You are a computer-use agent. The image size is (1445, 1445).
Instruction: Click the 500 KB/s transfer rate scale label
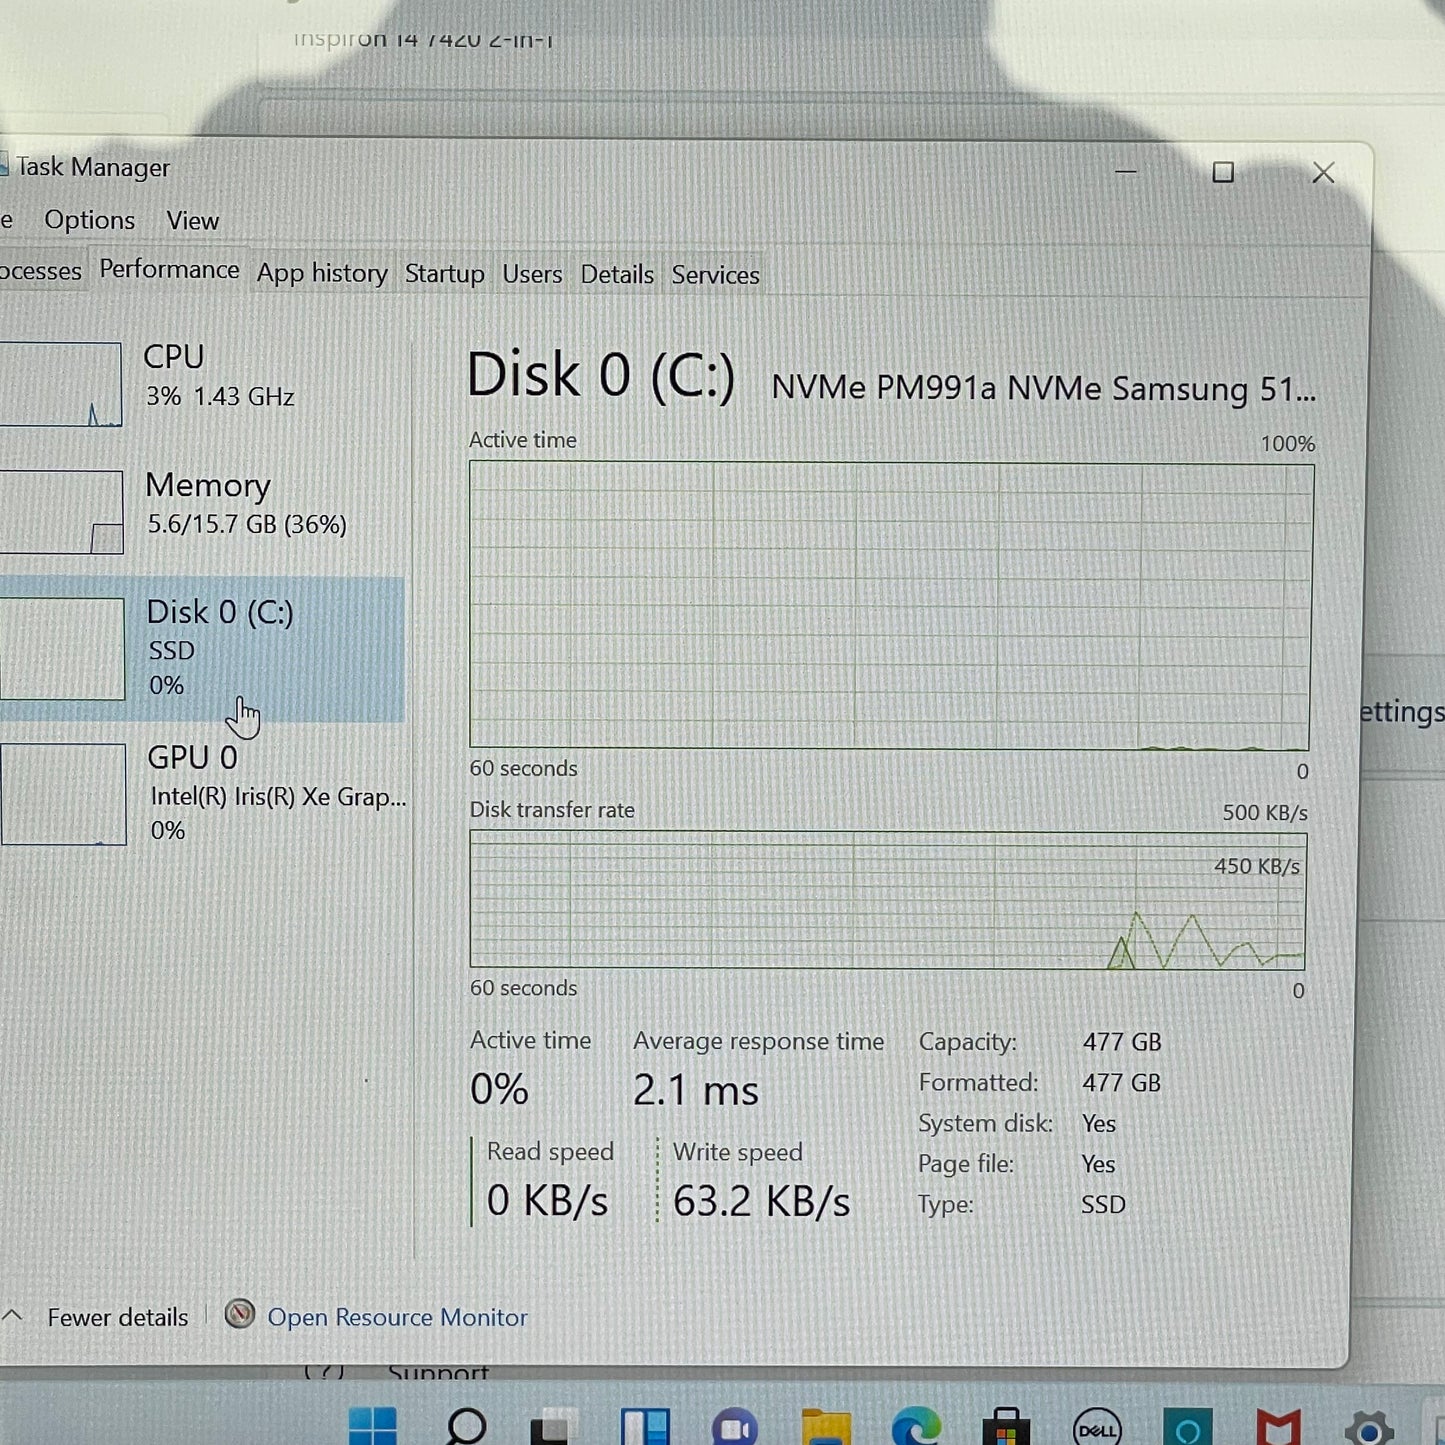[1265, 813]
